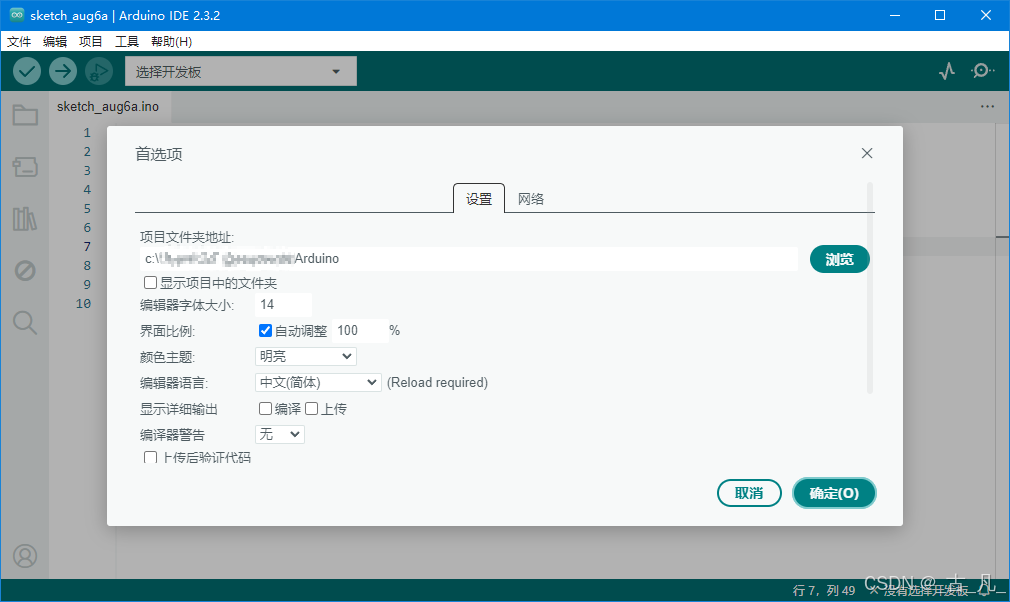Enable verbose output for 上传
This screenshot has width=1010, height=602.
[x=312, y=408]
